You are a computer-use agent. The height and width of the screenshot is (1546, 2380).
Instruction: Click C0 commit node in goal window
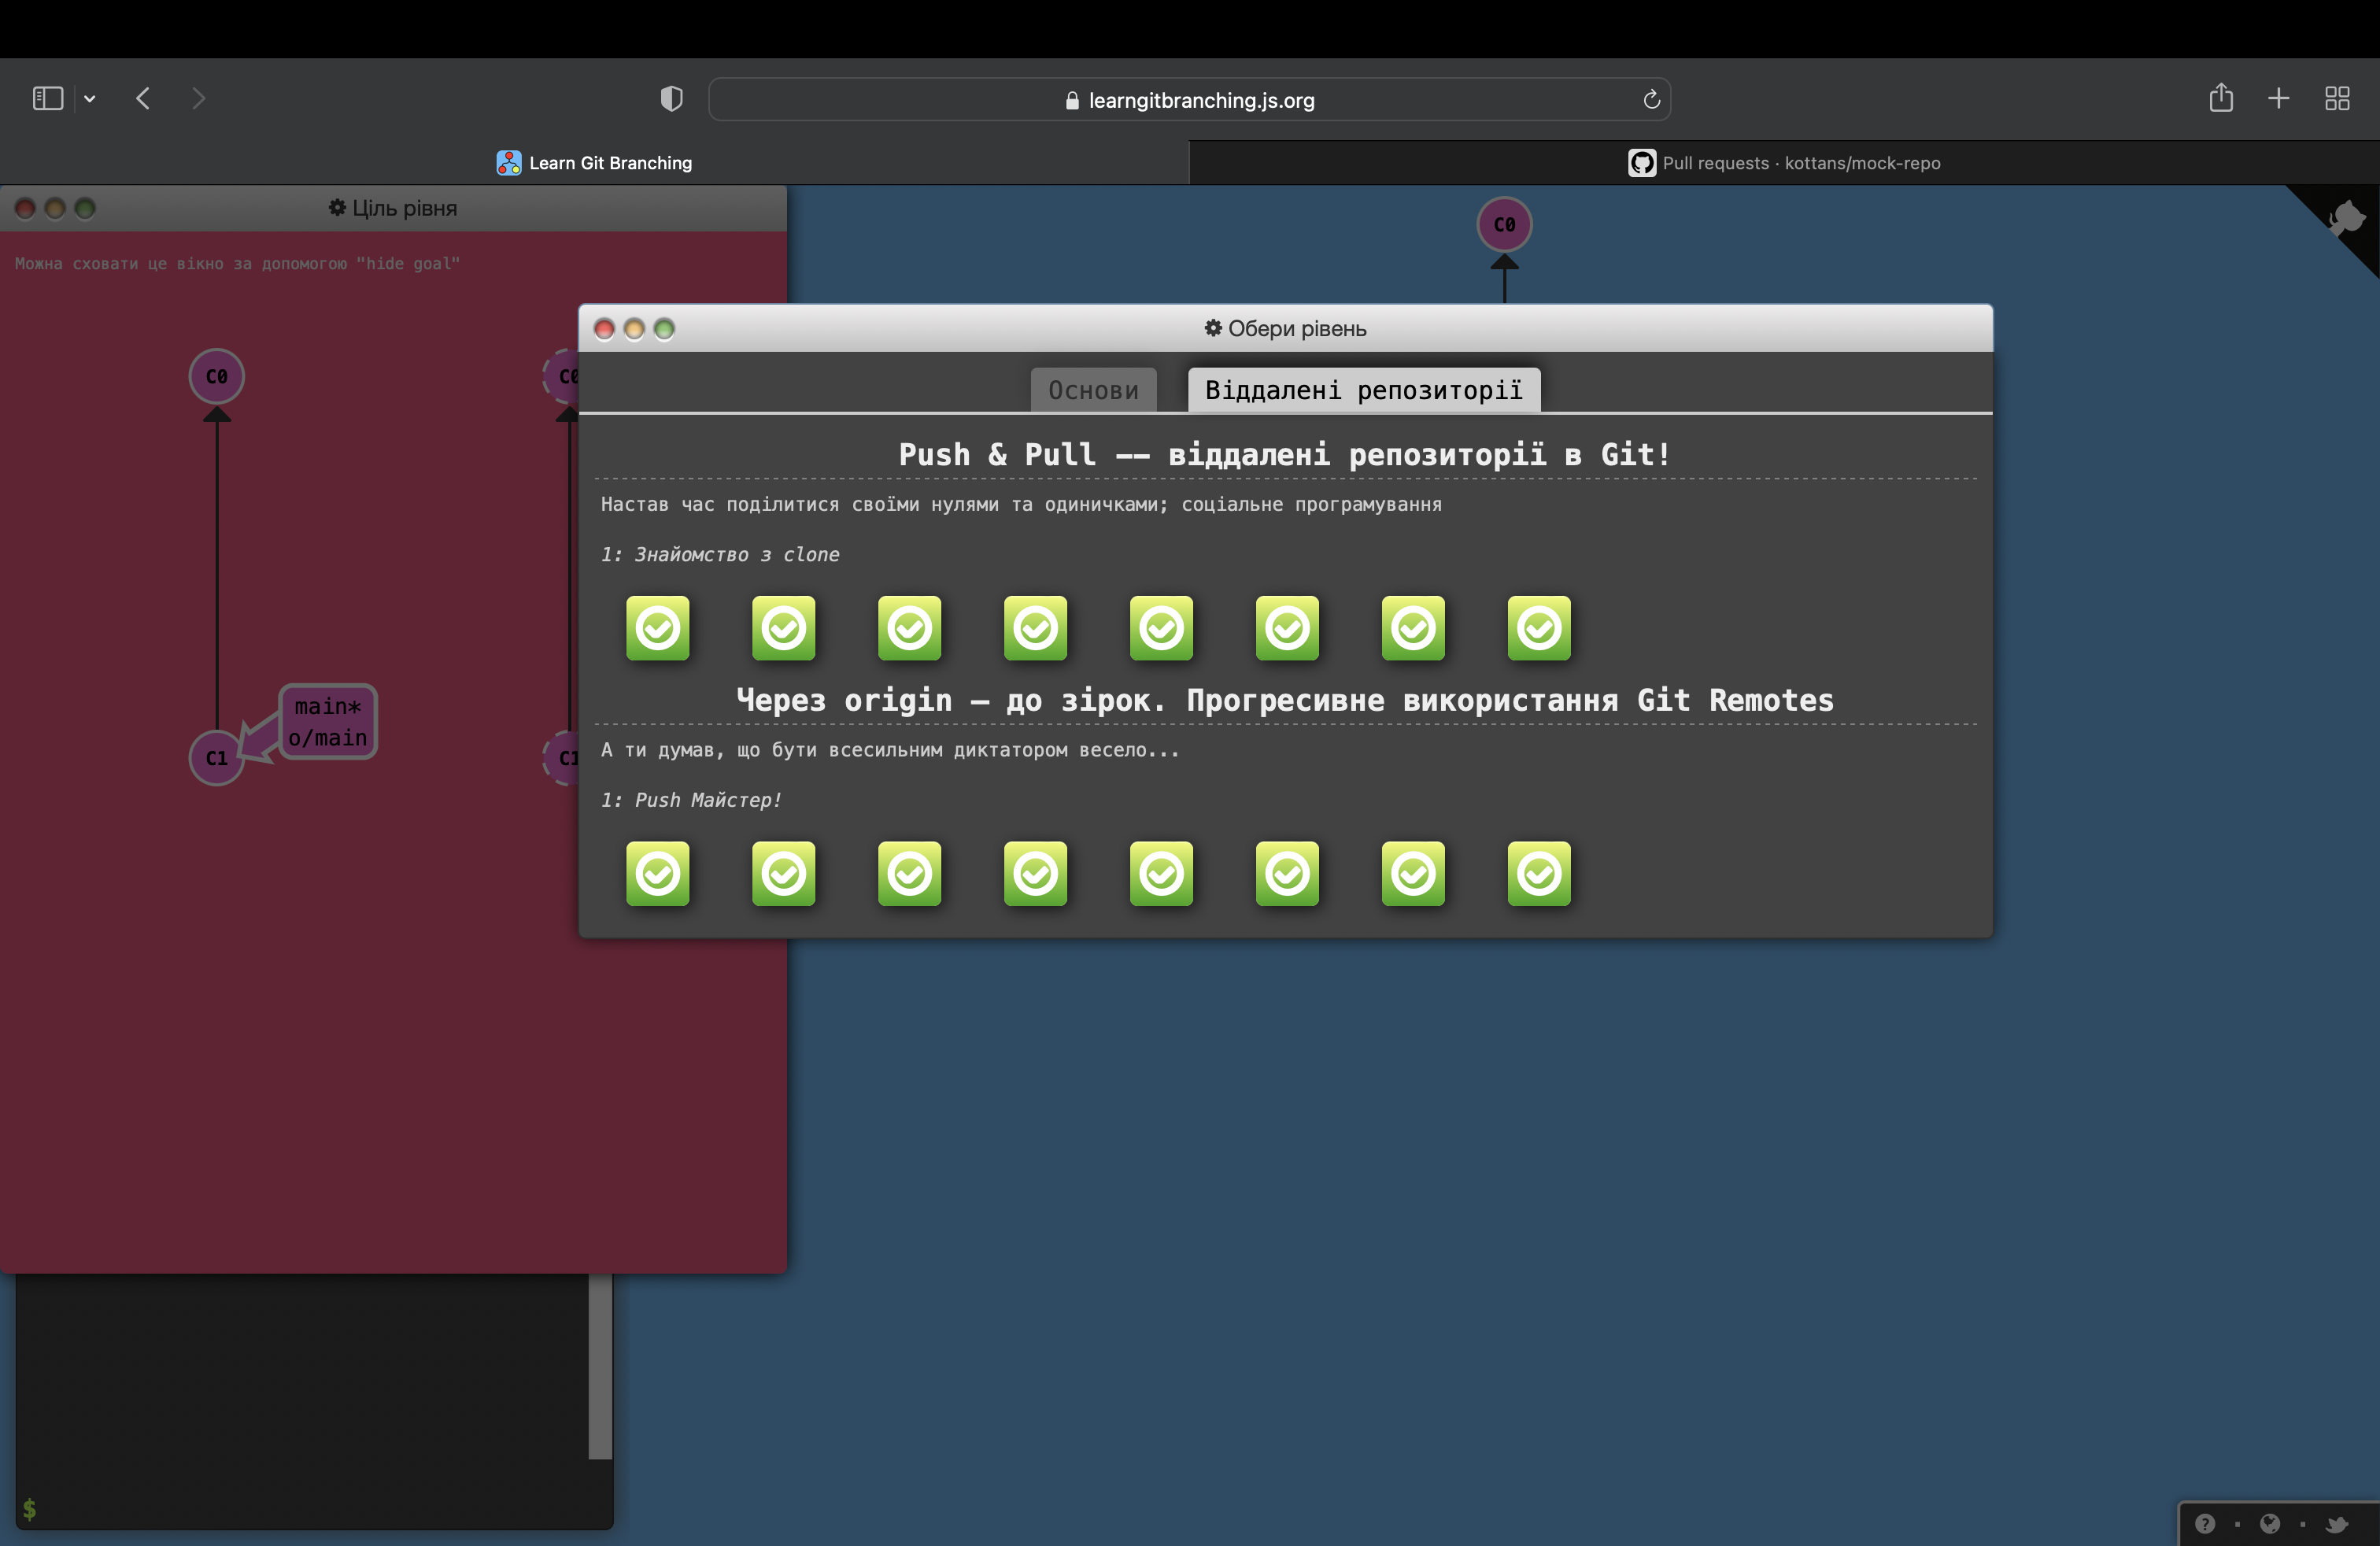coord(216,377)
